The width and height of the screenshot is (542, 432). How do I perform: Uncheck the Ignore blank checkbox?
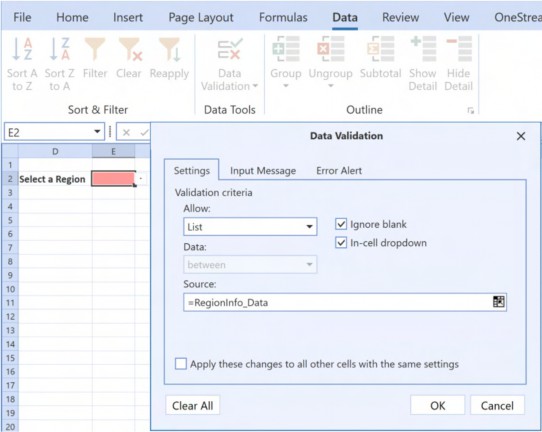coord(341,224)
